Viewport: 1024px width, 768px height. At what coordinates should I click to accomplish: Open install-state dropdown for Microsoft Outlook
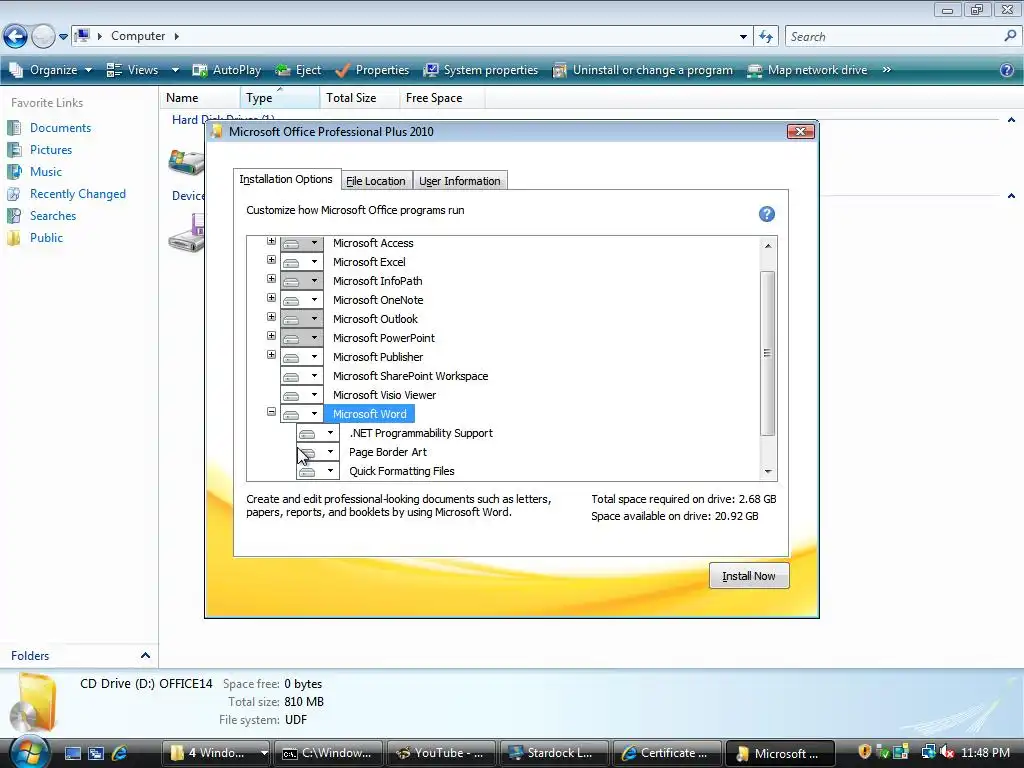(x=302, y=319)
